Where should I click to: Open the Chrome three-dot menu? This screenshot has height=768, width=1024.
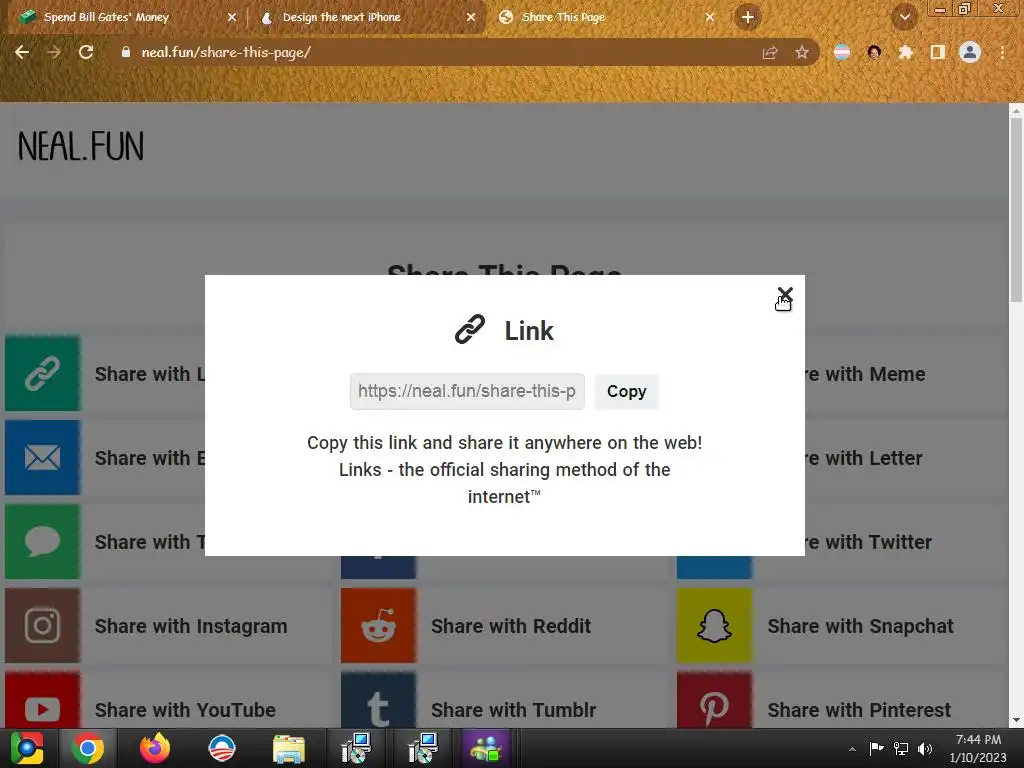point(1002,52)
